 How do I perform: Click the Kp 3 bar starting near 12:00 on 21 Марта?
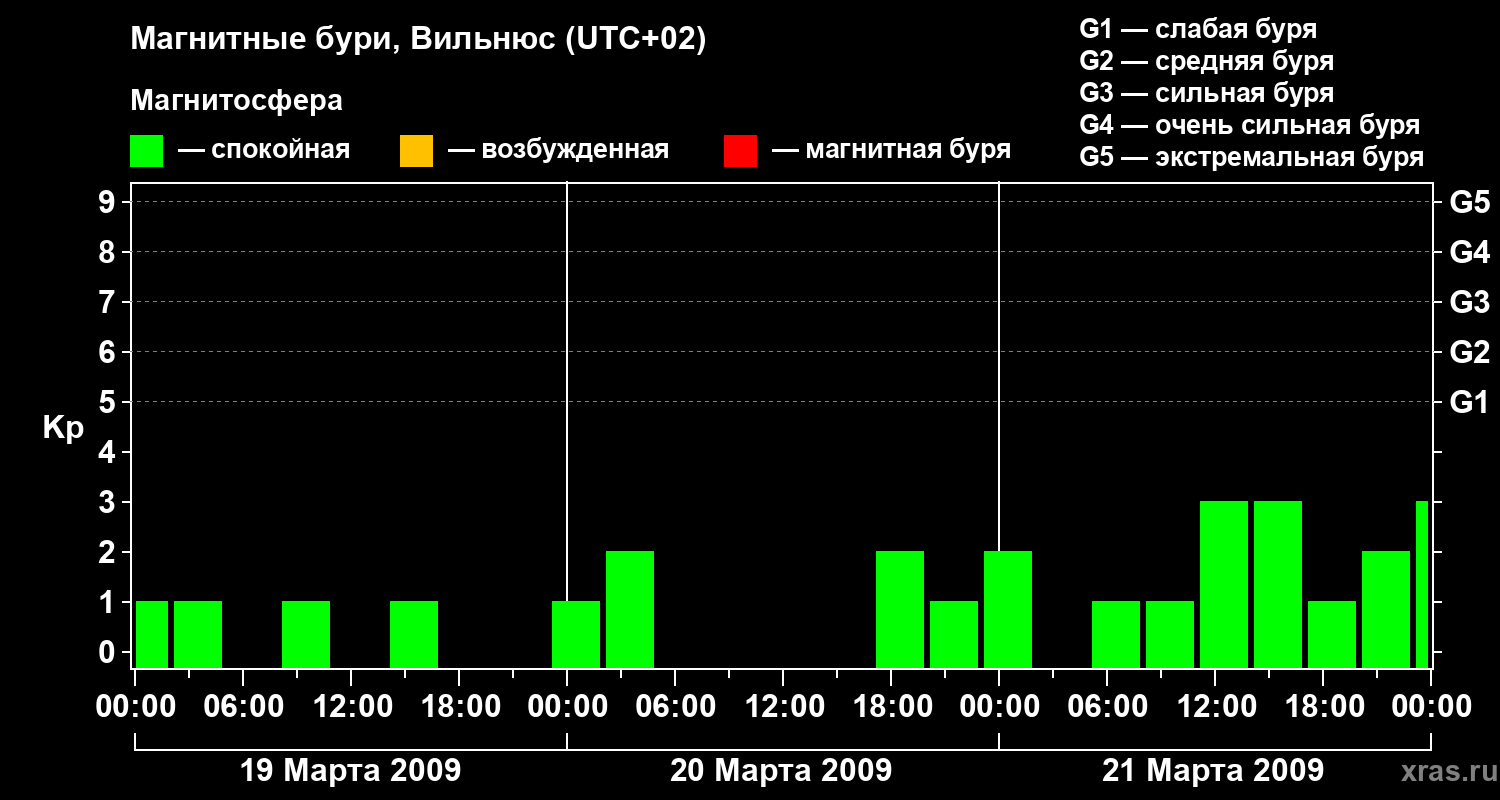point(1224,584)
